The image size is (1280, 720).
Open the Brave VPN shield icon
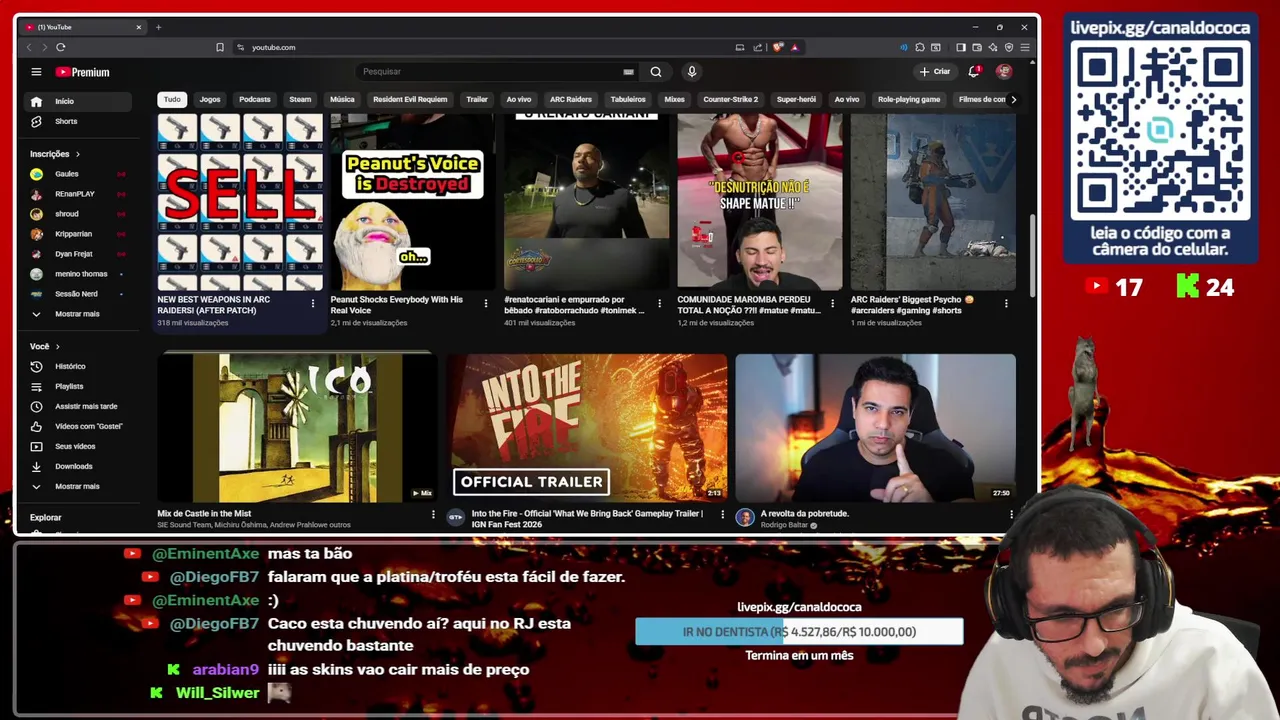coord(1009,47)
